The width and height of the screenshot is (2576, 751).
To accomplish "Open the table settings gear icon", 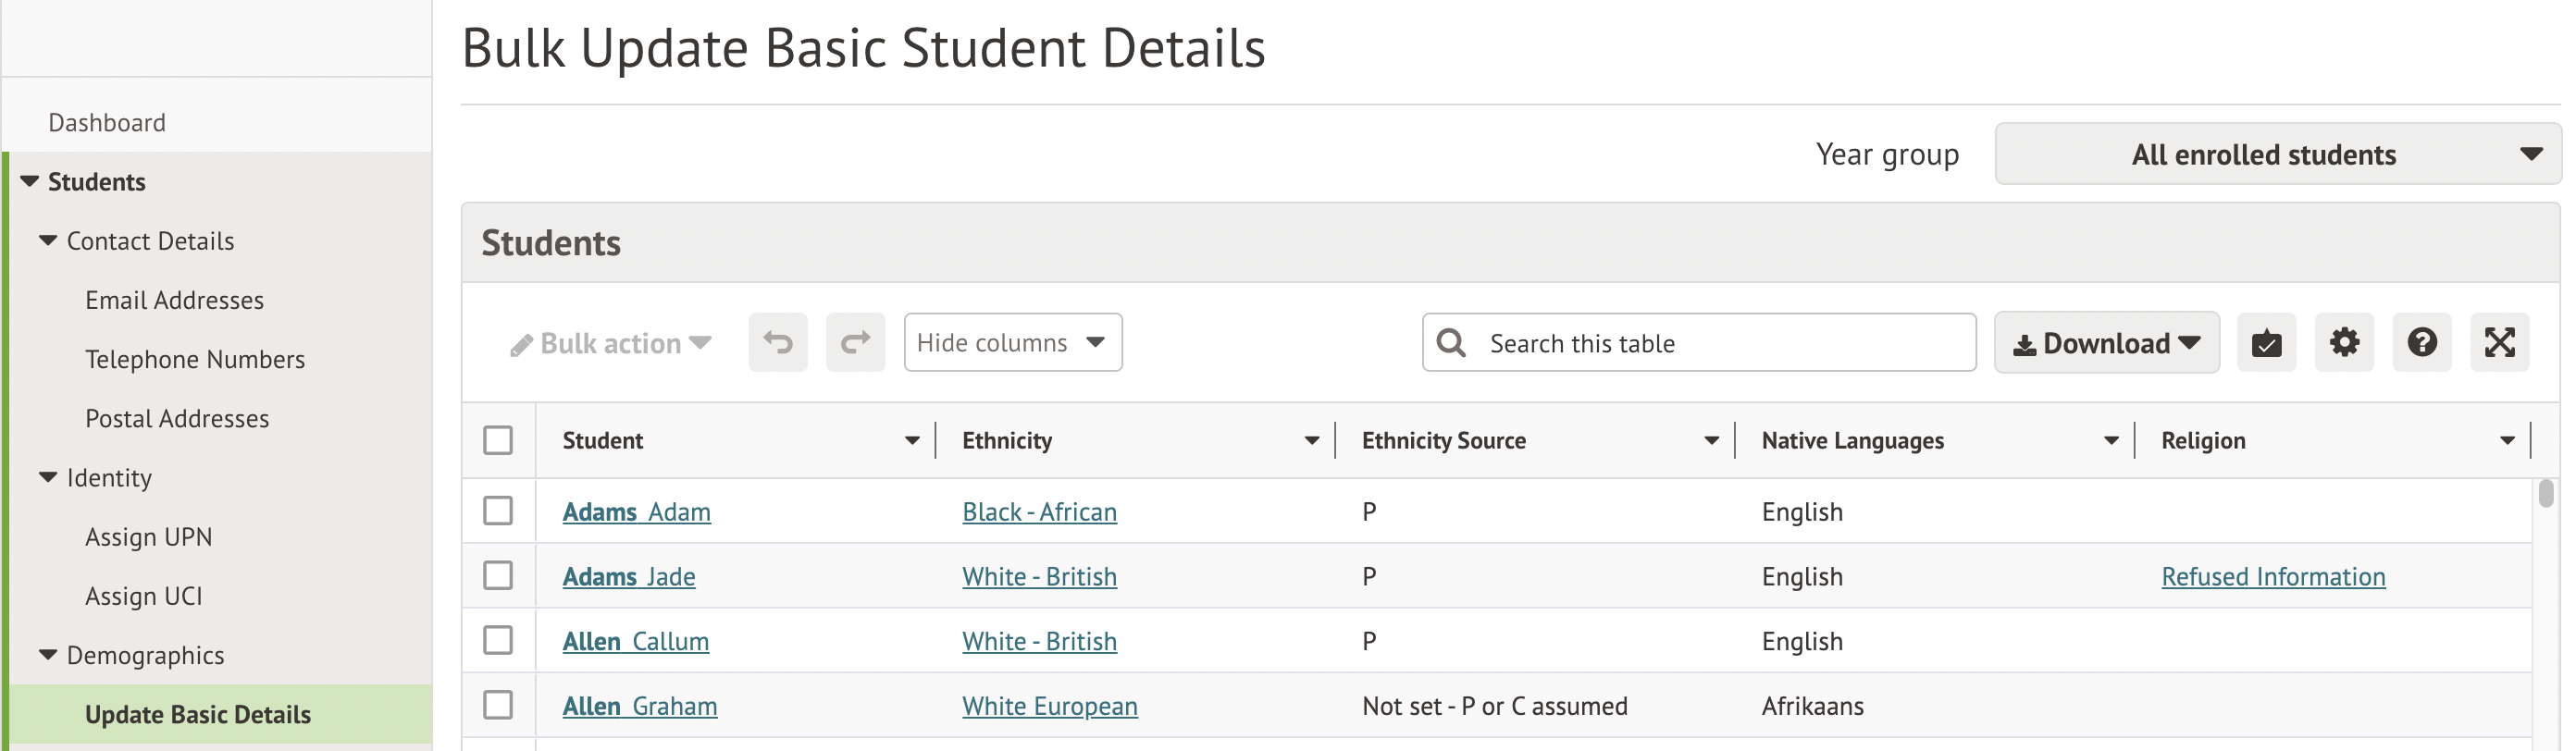I will [x=2345, y=343].
